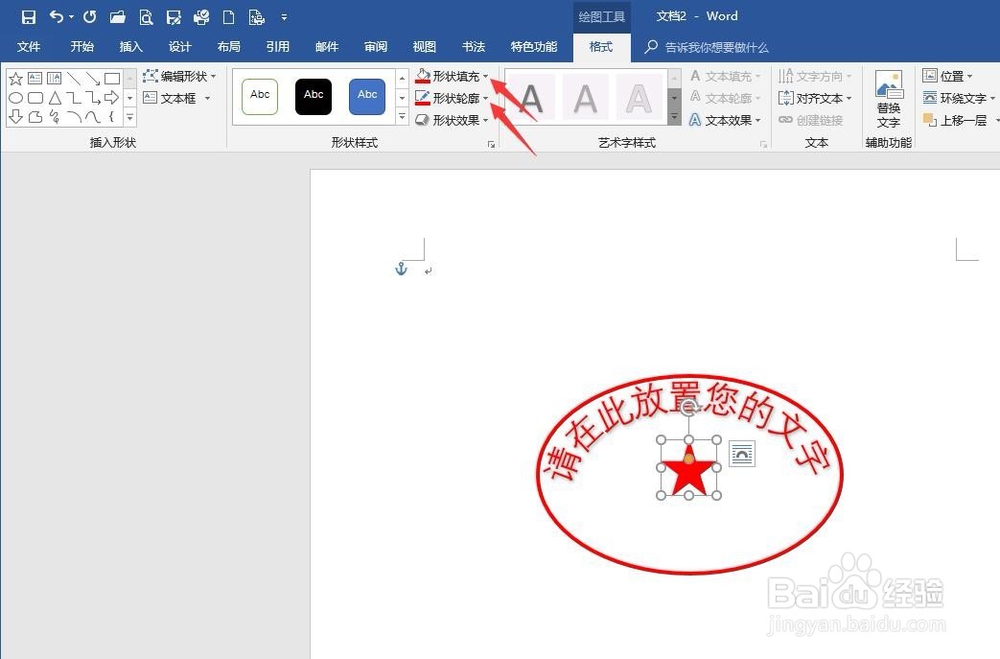Select the rectangle shape tool
The image size is (1000, 659).
(x=112, y=79)
